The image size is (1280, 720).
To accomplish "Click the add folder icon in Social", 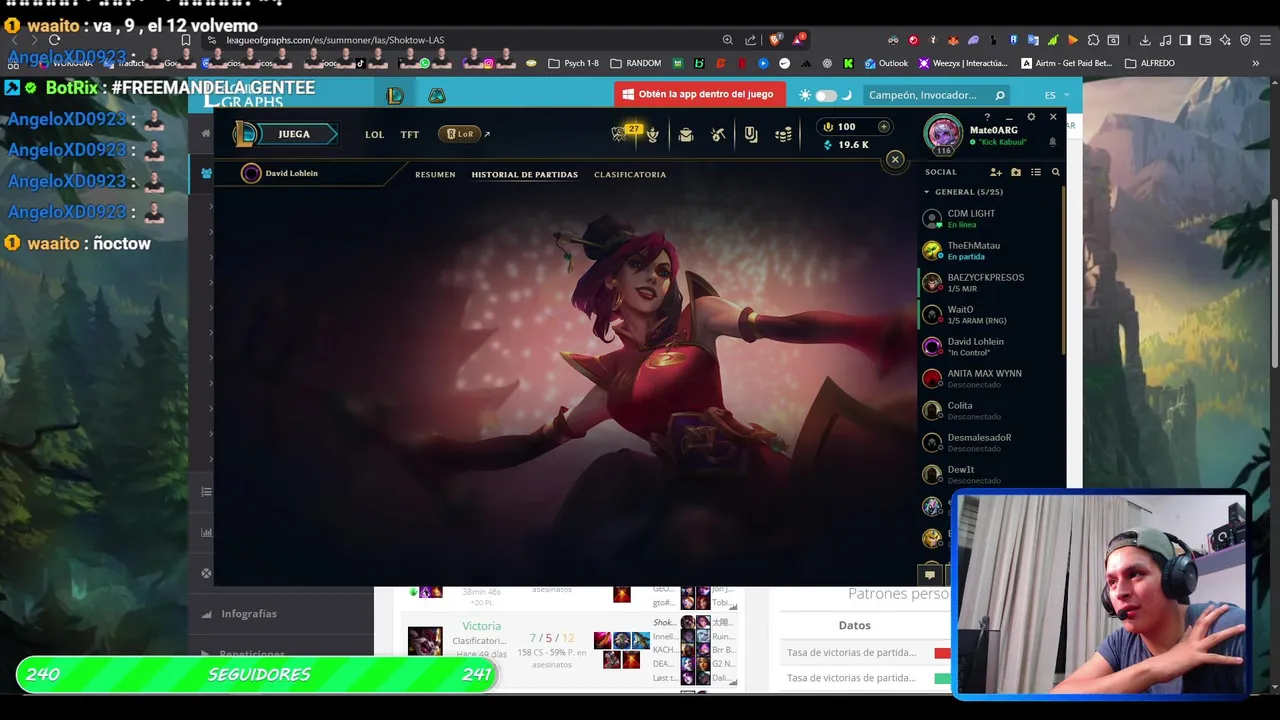I will pyautogui.click(x=1016, y=172).
